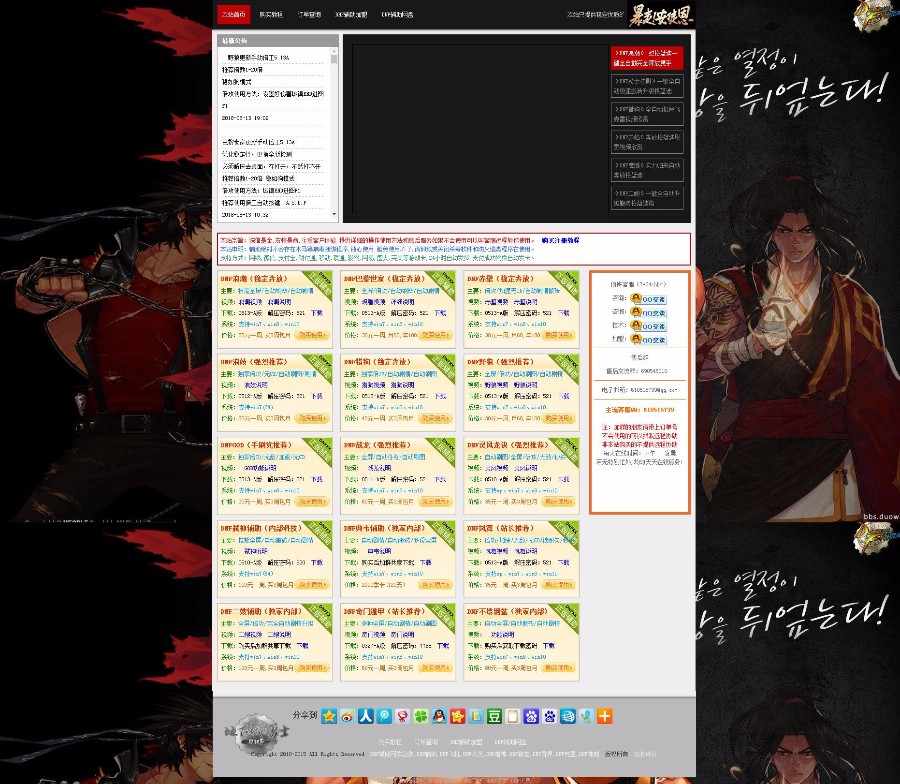This screenshot has height=784, width=900.
Task: Click the buy button in DNF奇门遁甲 card
Action: tap(435, 667)
